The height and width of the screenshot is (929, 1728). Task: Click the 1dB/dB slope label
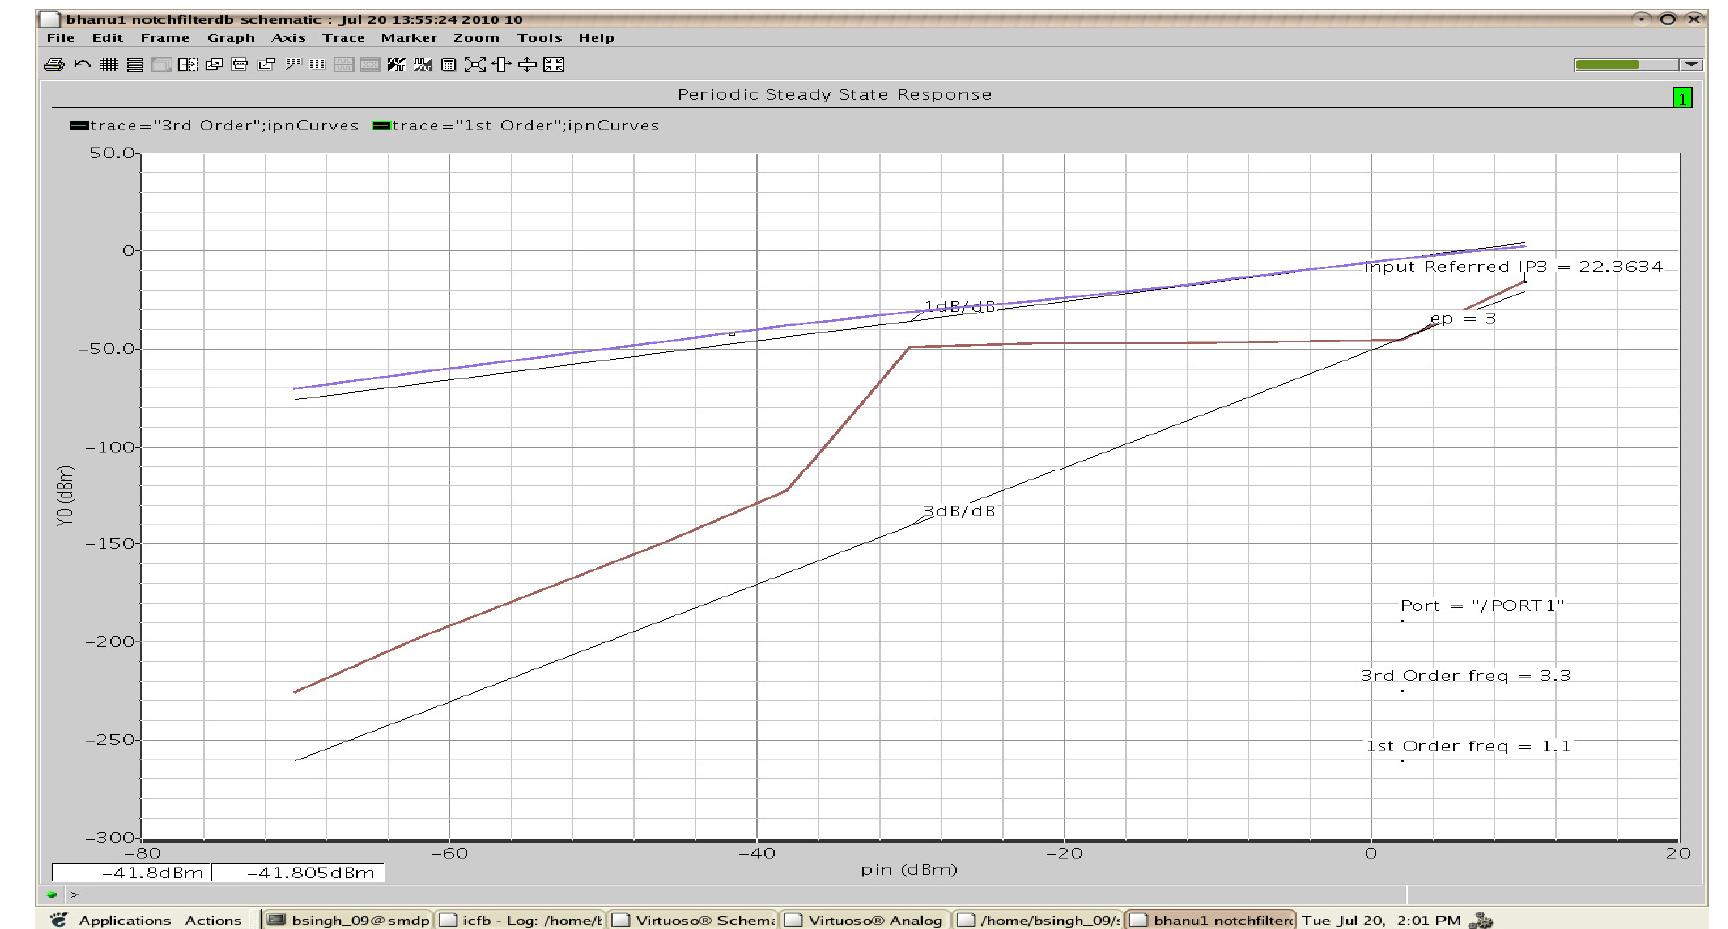tap(960, 306)
